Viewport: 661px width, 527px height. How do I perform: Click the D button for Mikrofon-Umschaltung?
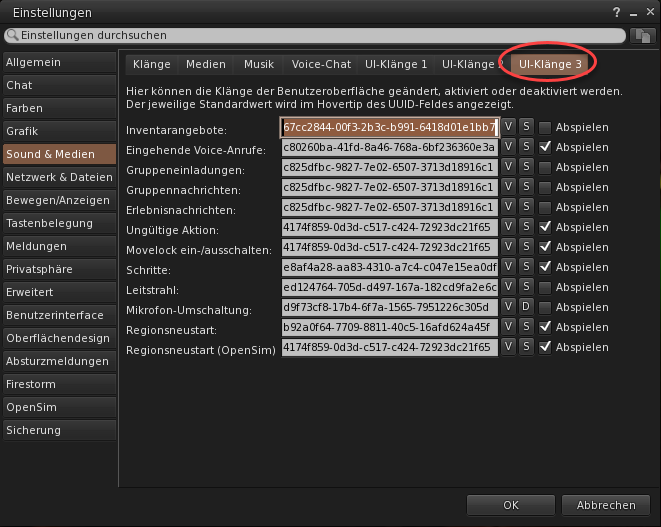coord(525,307)
